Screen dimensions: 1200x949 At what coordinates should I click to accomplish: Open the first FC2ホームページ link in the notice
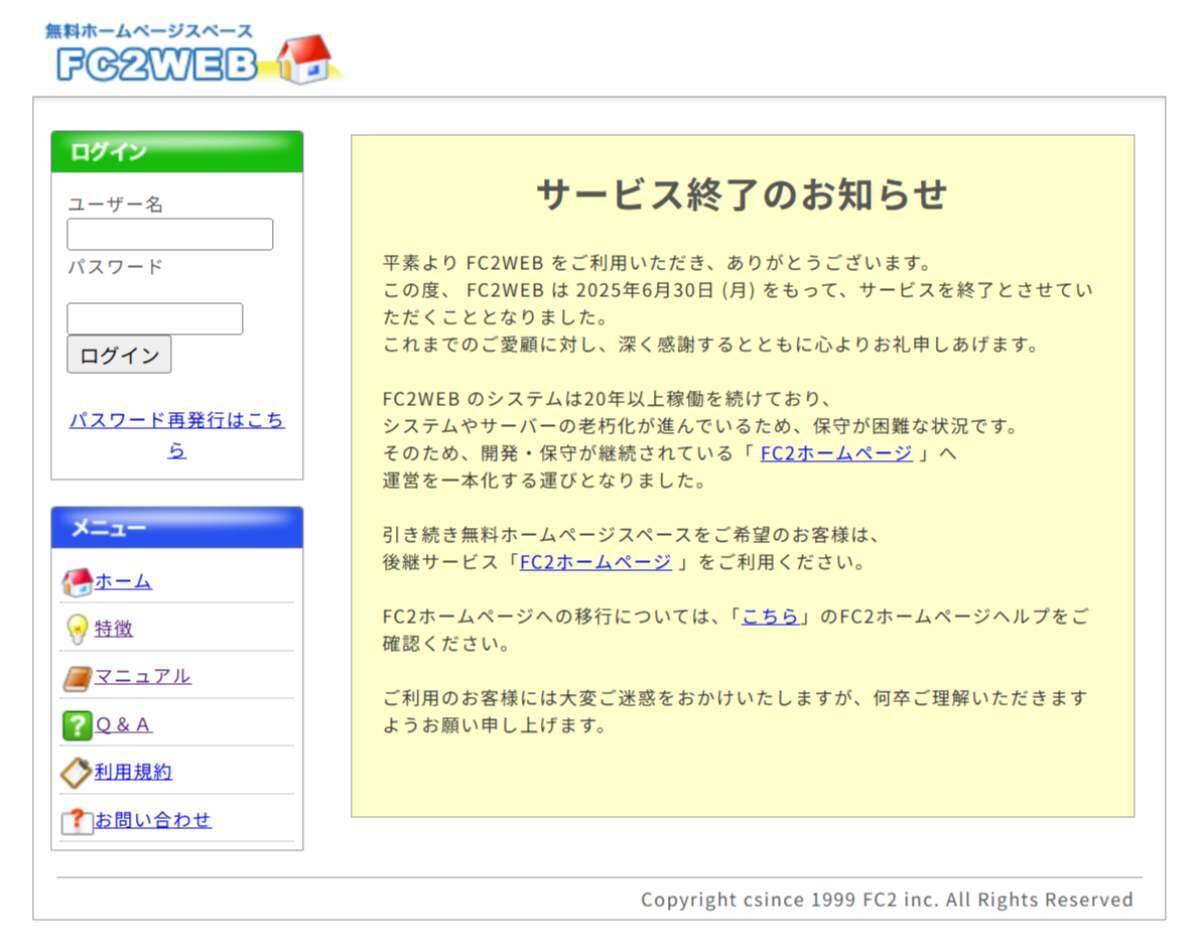pos(836,453)
